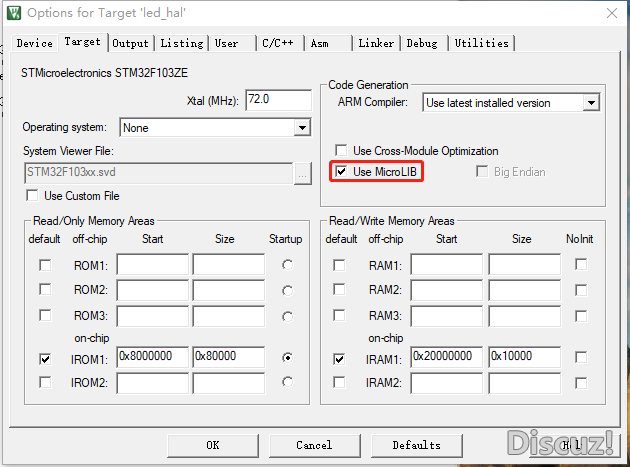Image resolution: width=630 pixels, height=467 pixels.
Task: Click the OK button
Action: click(213, 445)
